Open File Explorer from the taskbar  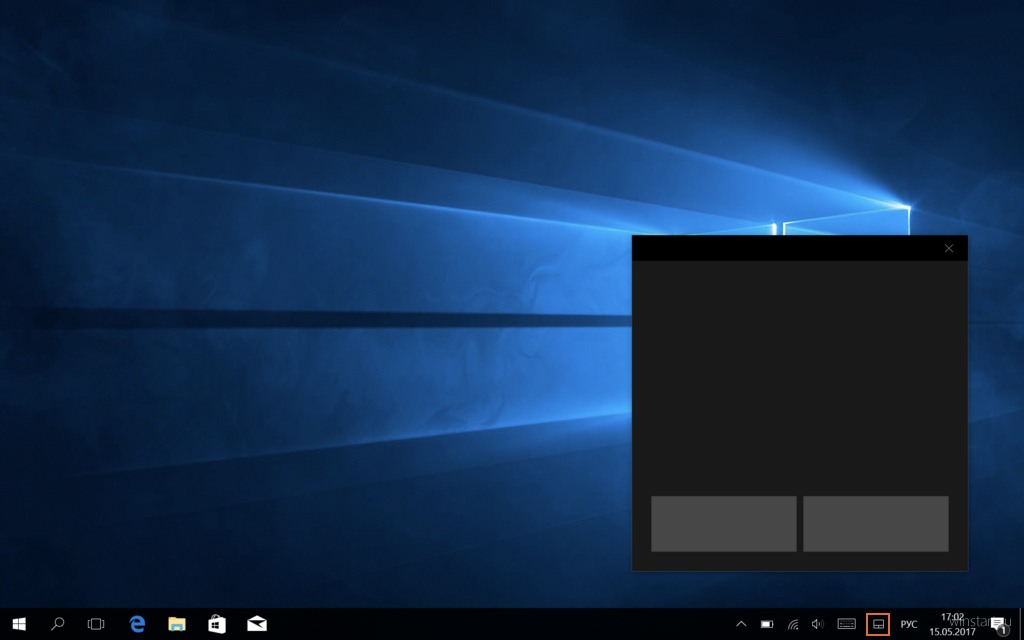point(177,624)
